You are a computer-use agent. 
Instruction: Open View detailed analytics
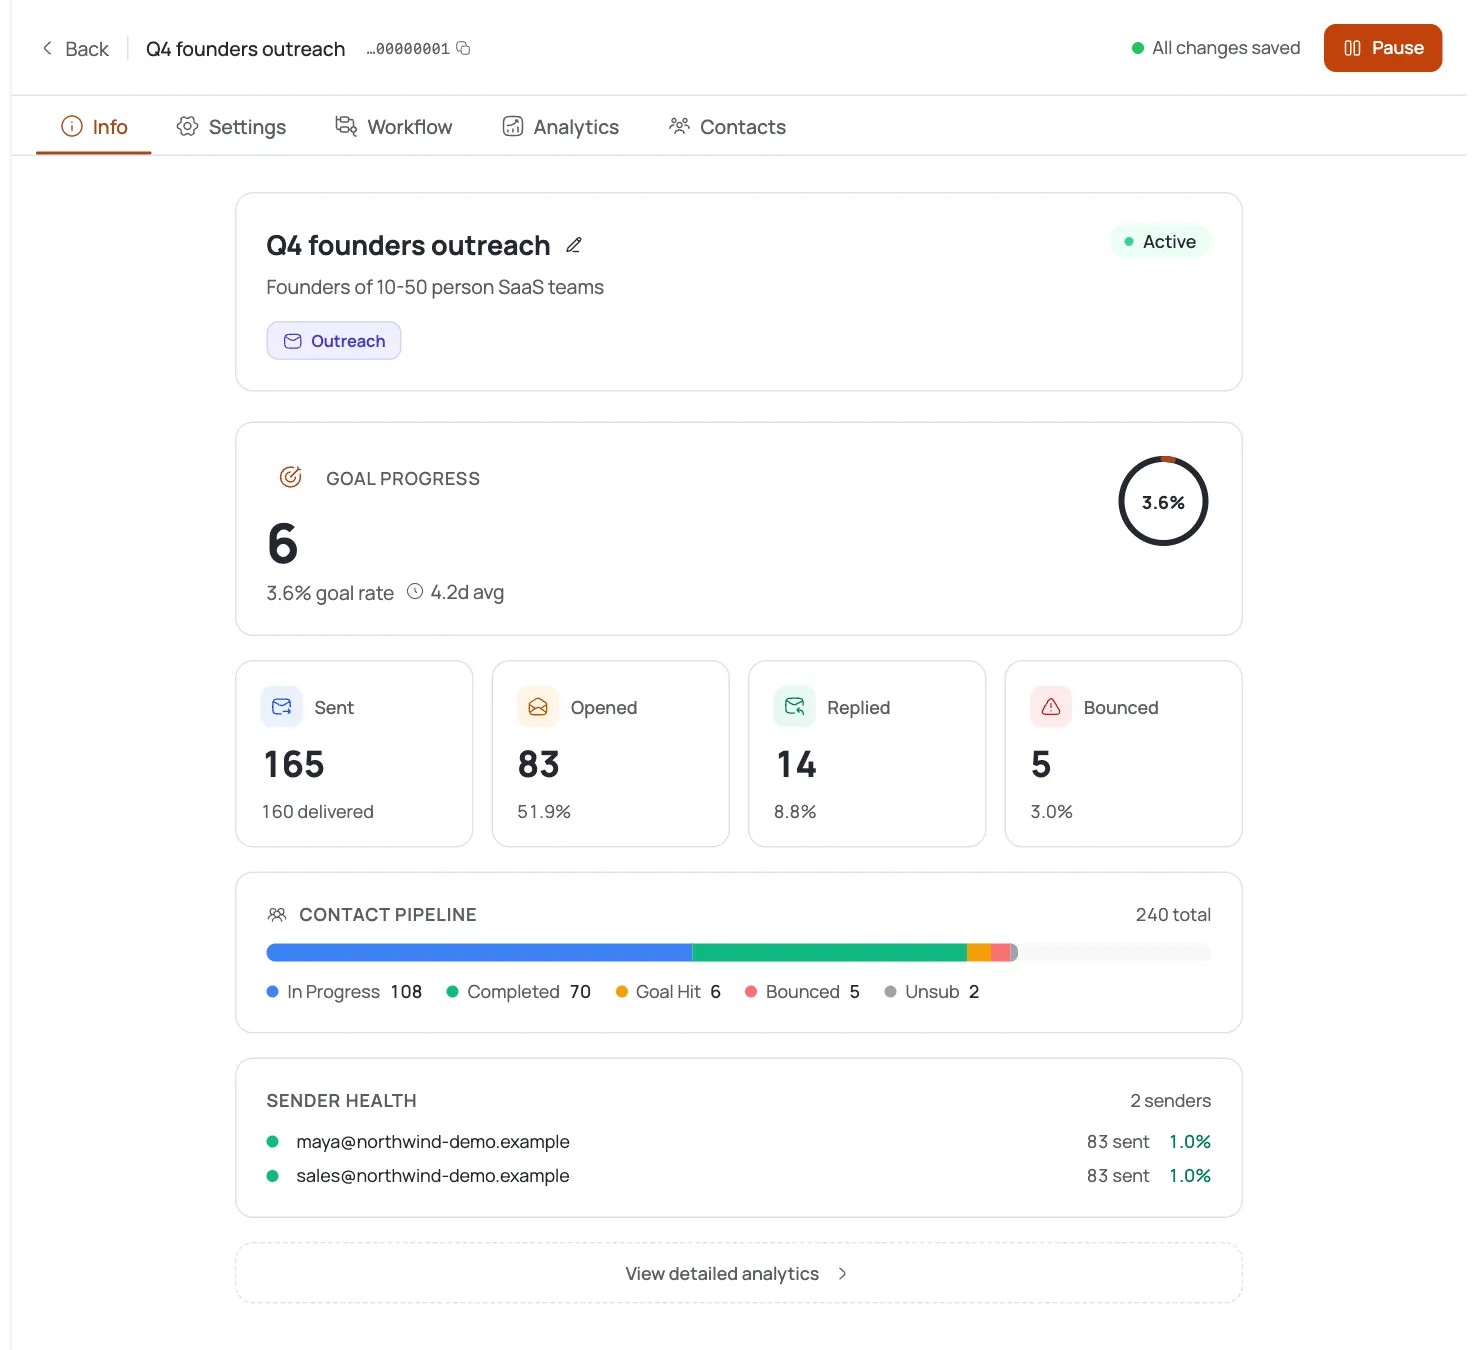tap(739, 1273)
